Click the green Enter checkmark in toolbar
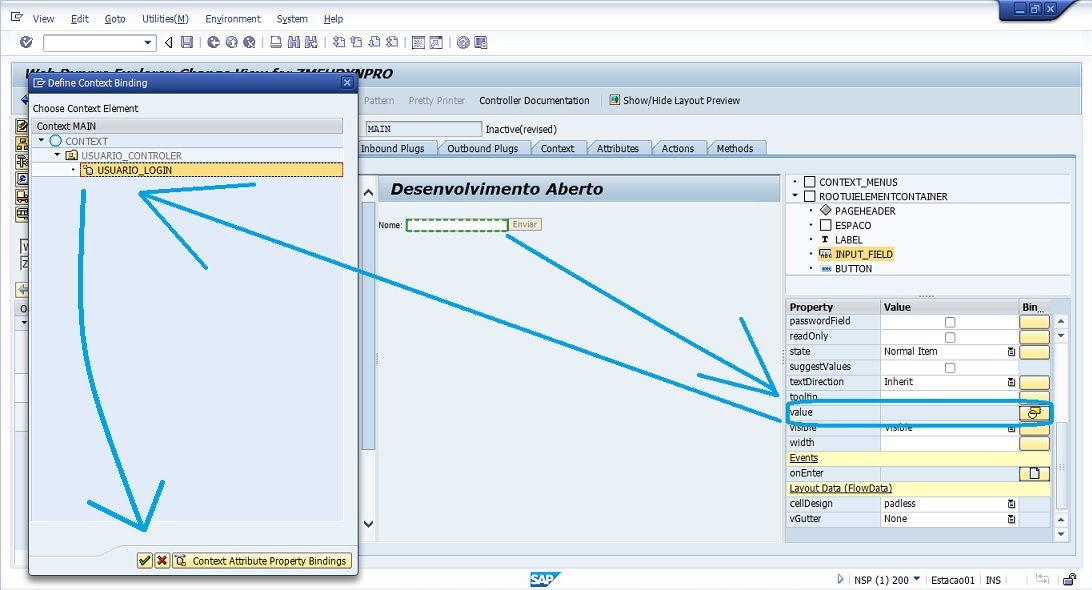This screenshot has width=1092, height=590. [x=26, y=42]
